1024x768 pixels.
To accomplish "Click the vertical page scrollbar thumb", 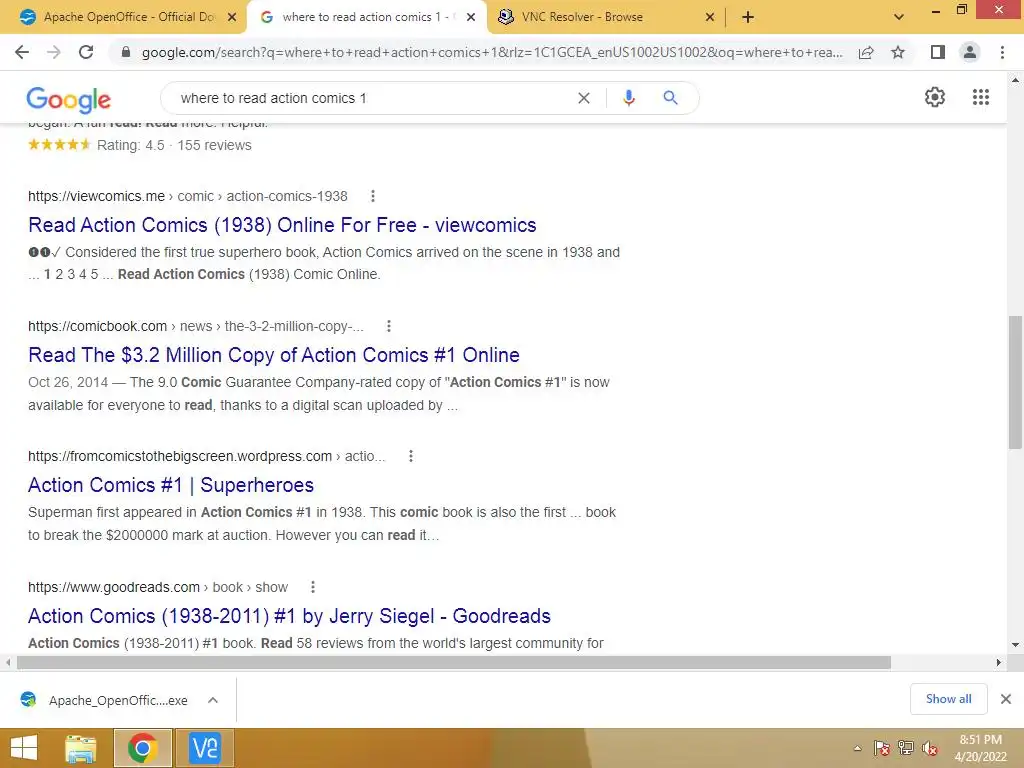I will pos(1015,382).
